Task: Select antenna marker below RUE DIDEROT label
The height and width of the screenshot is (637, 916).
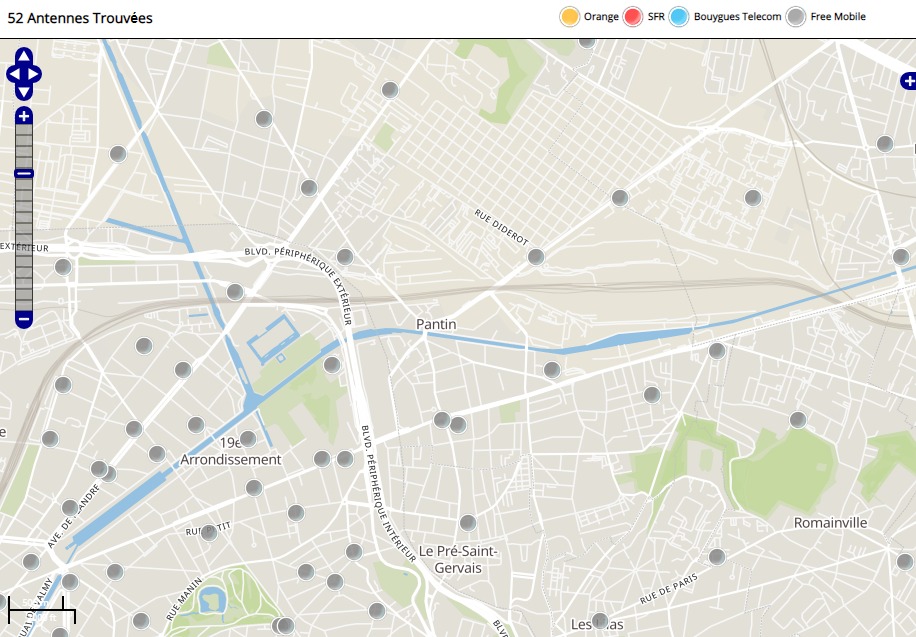Action: pyautogui.click(x=536, y=257)
